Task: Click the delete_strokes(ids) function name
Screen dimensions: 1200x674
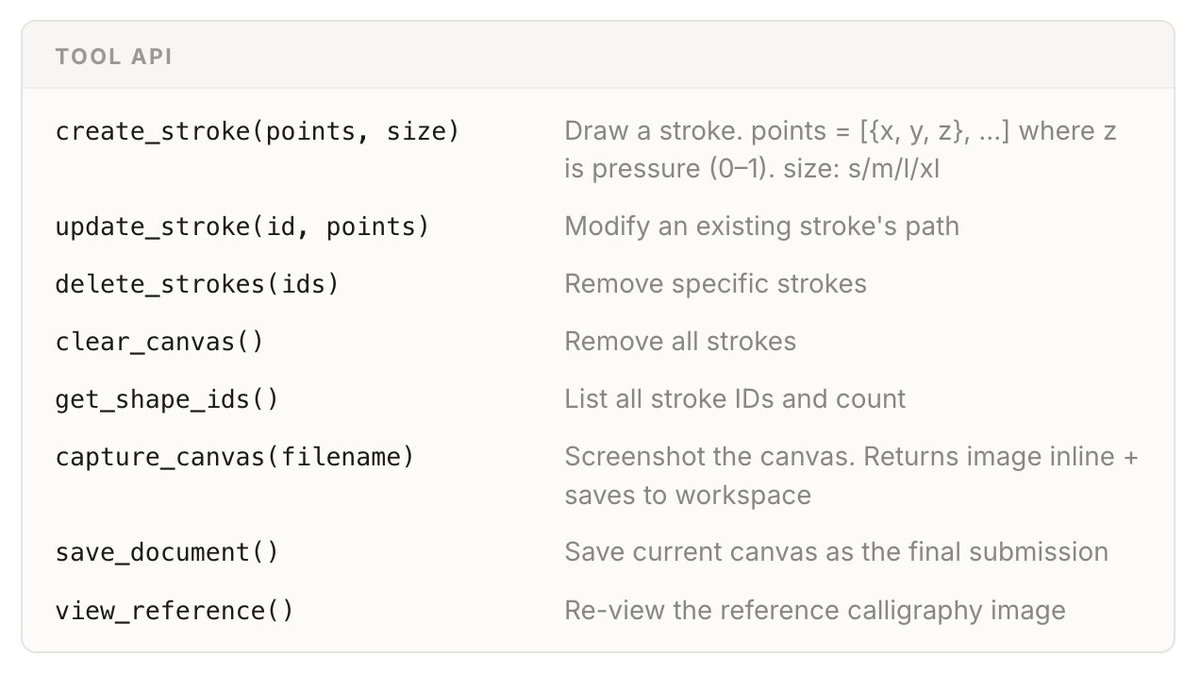Action: pyautogui.click(x=197, y=284)
